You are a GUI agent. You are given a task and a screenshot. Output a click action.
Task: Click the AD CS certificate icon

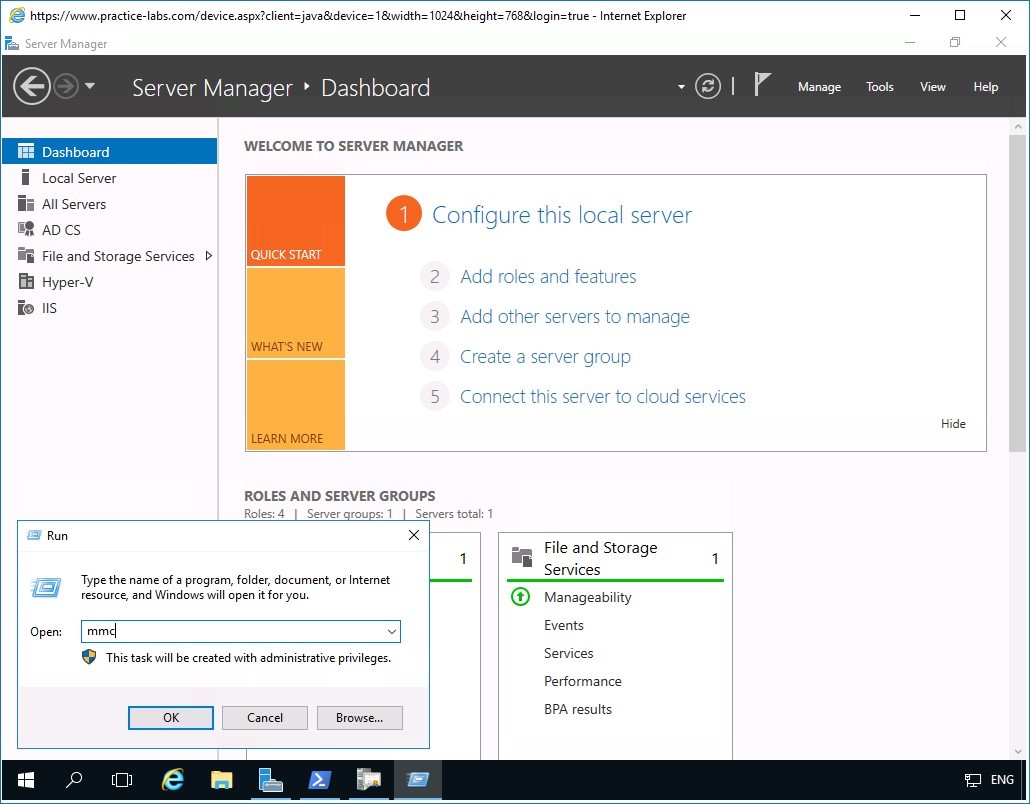click(26, 229)
